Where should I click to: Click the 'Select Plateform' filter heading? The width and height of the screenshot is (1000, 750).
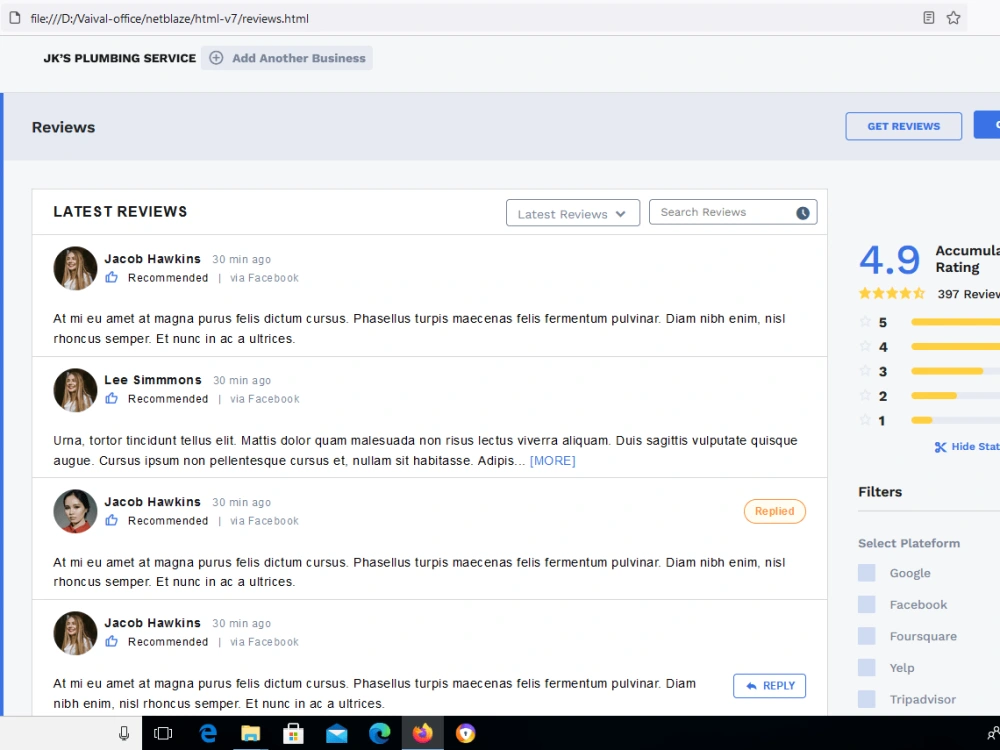(909, 543)
